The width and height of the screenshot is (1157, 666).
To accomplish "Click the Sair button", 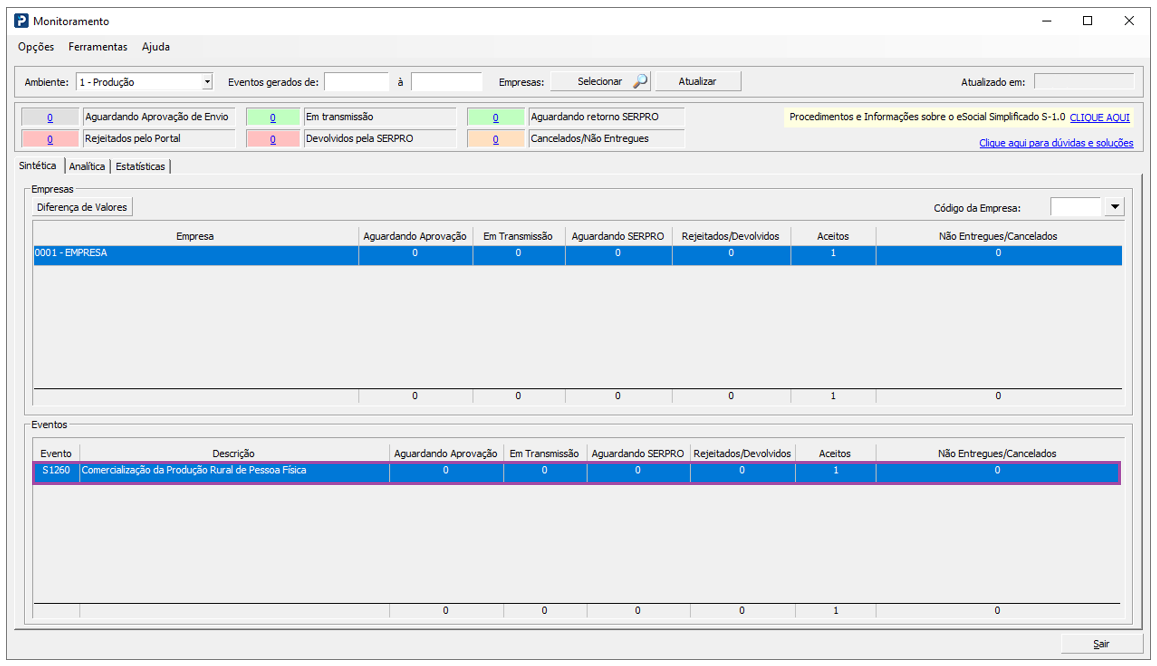I will click(1100, 644).
